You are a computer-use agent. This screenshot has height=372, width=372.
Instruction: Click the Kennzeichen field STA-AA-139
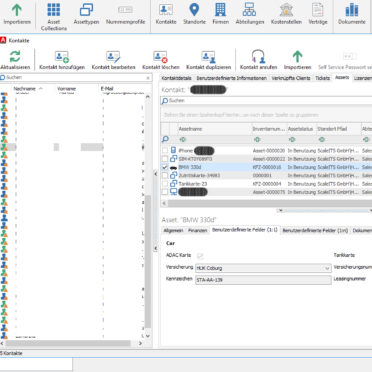[263, 280]
